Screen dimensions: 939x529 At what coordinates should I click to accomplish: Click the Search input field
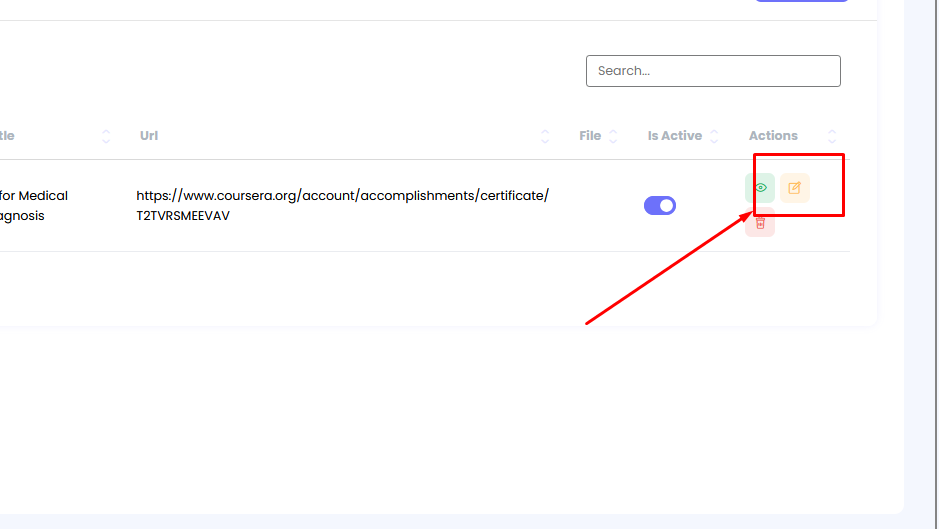713,71
